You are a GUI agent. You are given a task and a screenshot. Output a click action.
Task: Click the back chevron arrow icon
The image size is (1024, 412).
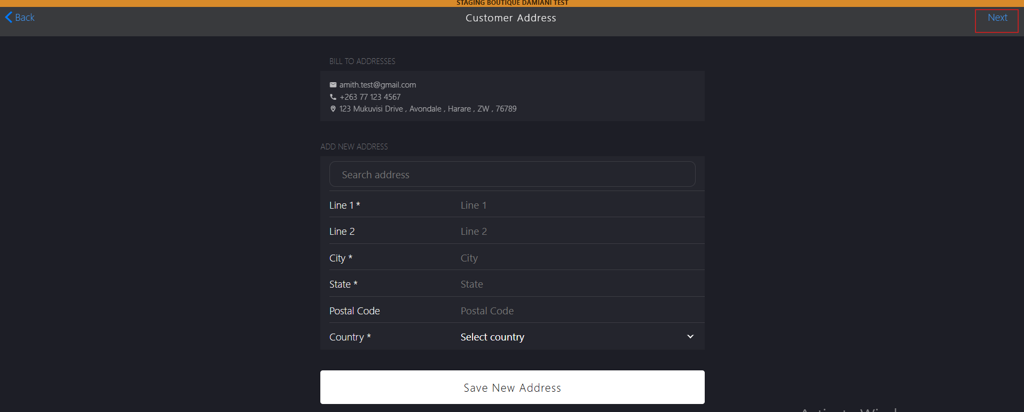(8, 18)
